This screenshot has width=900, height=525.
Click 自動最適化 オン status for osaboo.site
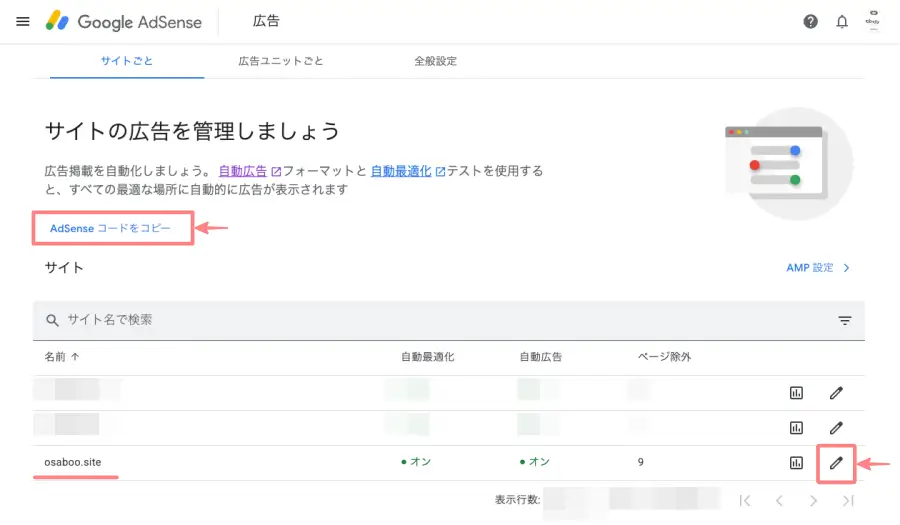click(x=416, y=462)
